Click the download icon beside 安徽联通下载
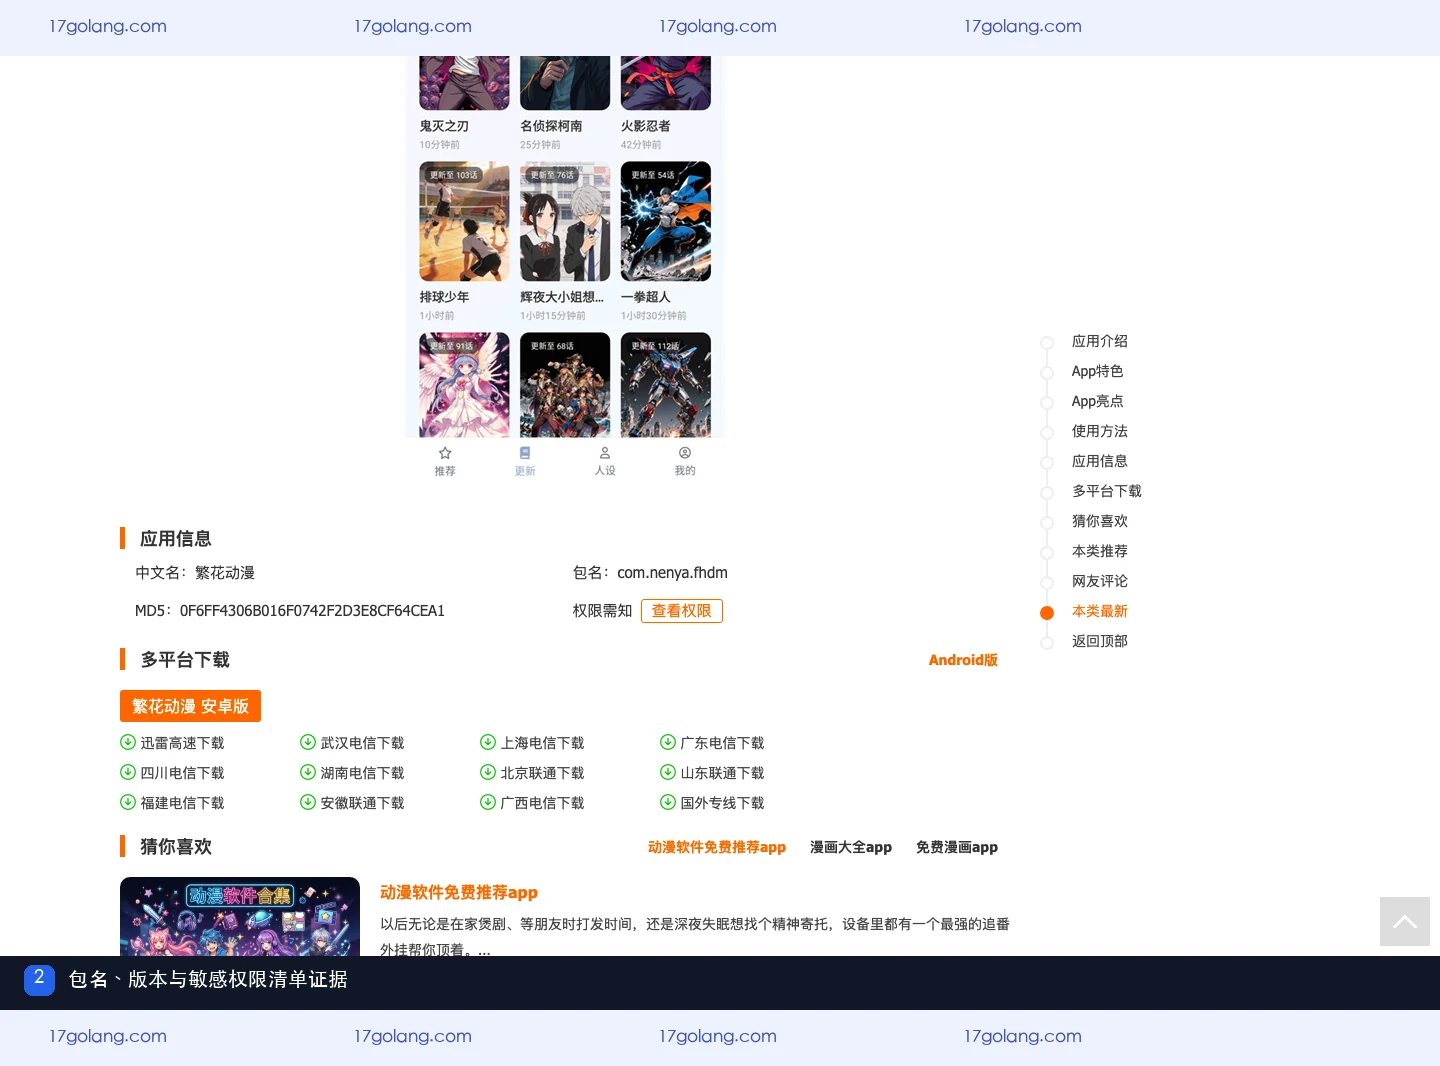 pyautogui.click(x=308, y=802)
